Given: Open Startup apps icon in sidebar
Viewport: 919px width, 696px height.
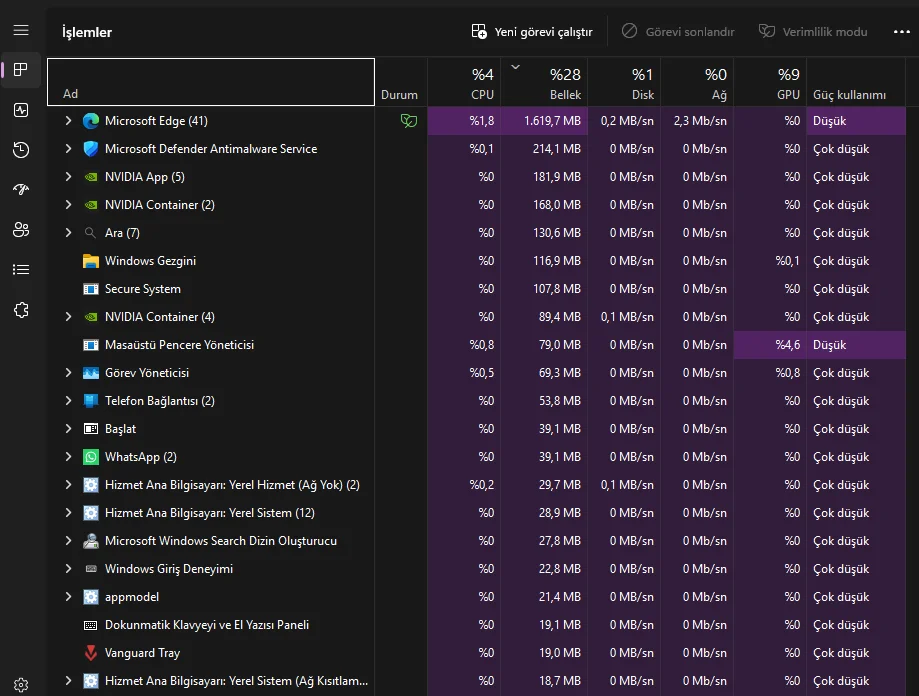Looking at the screenshot, I should pyautogui.click(x=21, y=189).
